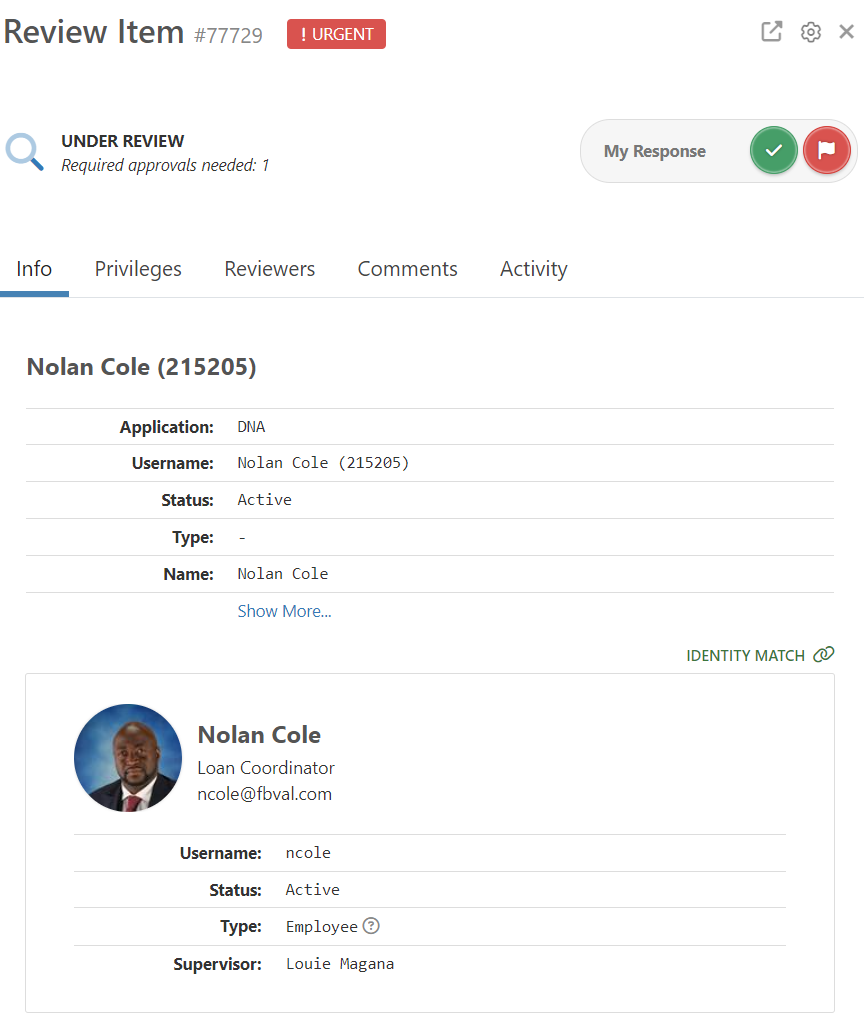Click the Nolan Cole identity card name
Screen dimensions: 864x1036
tap(259, 735)
